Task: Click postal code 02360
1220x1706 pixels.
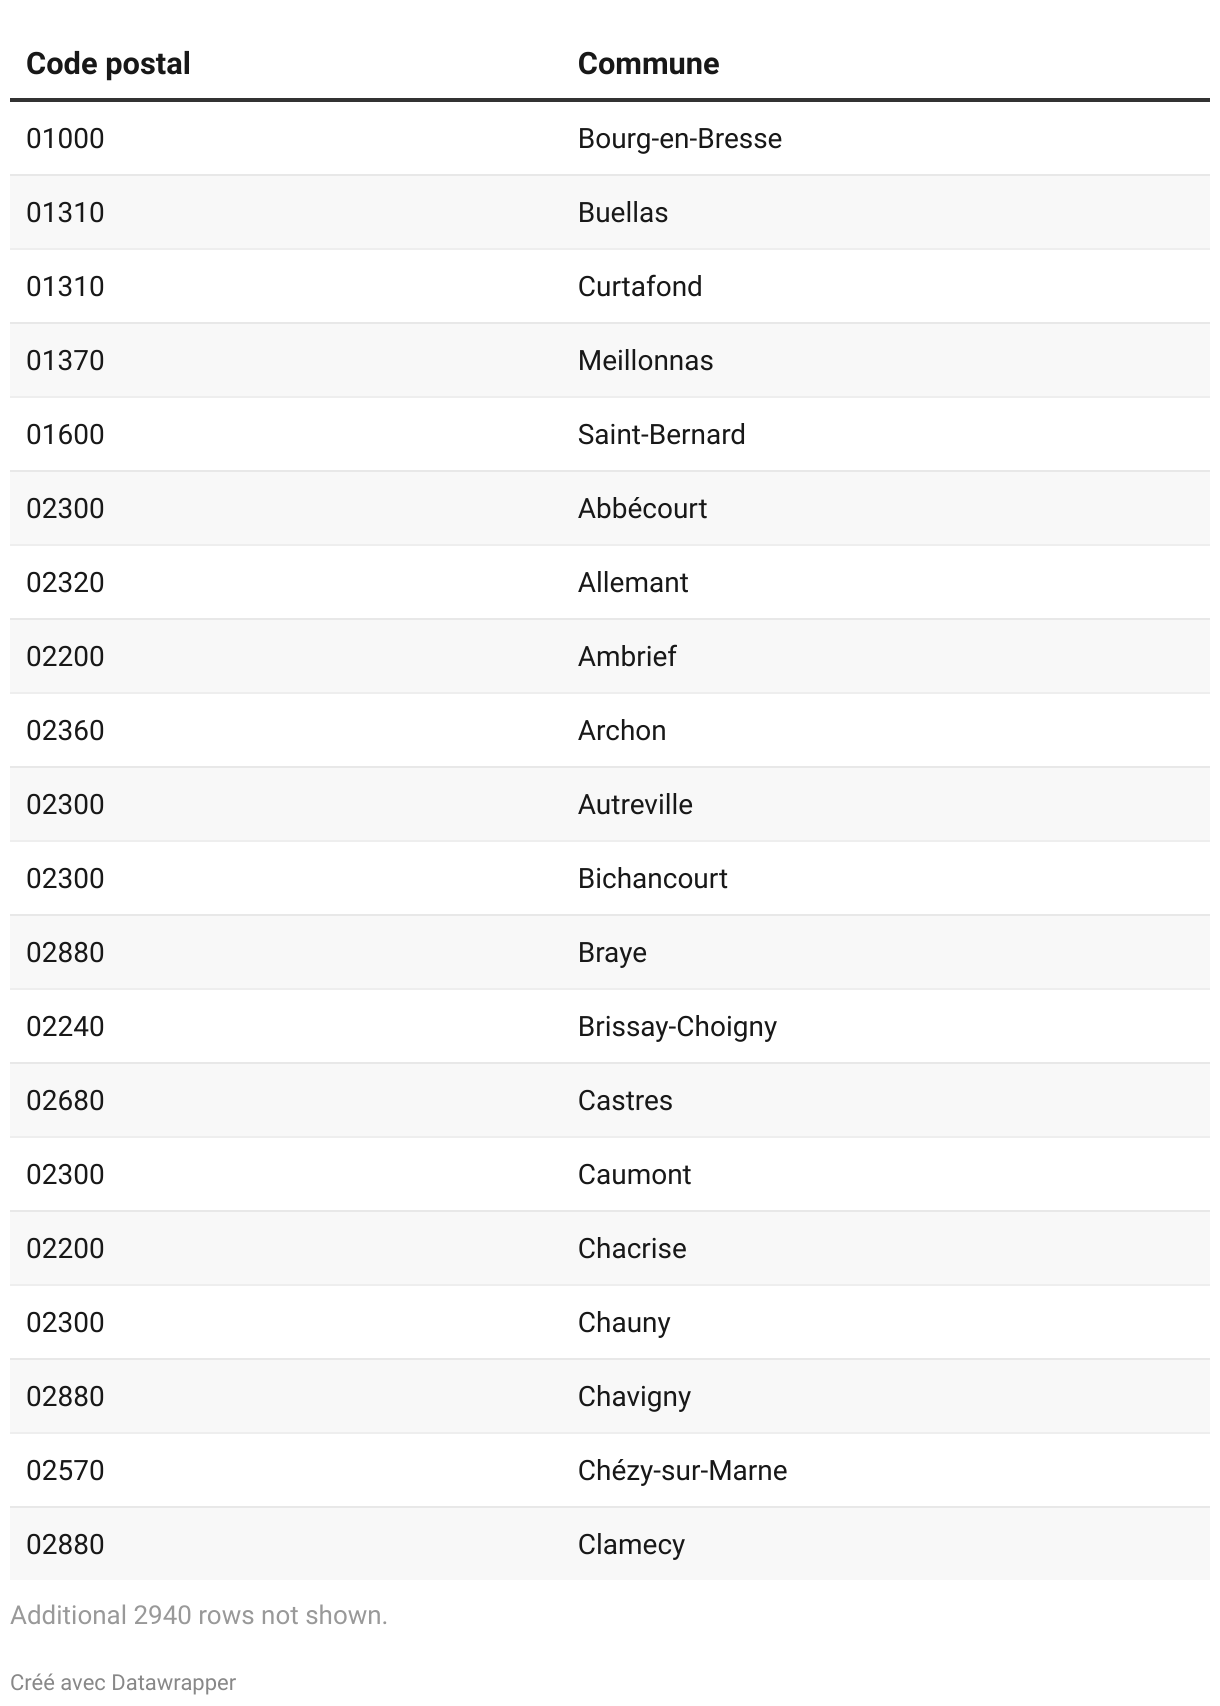Action: [65, 730]
